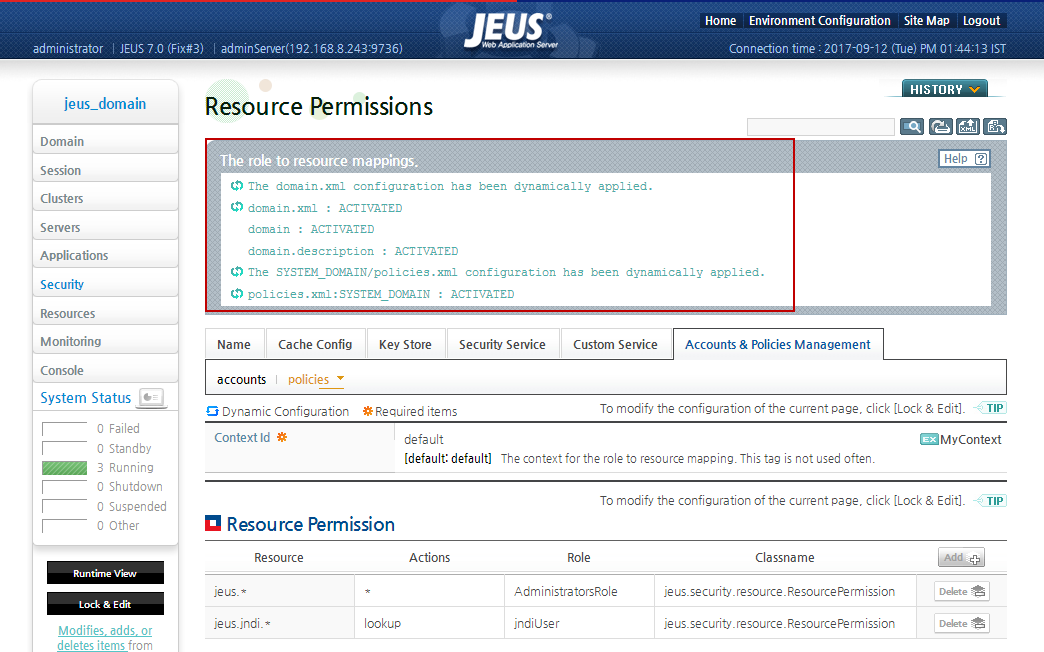Click the orange asterisk beside Context Id
The height and width of the screenshot is (652, 1044).
[x=282, y=437]
